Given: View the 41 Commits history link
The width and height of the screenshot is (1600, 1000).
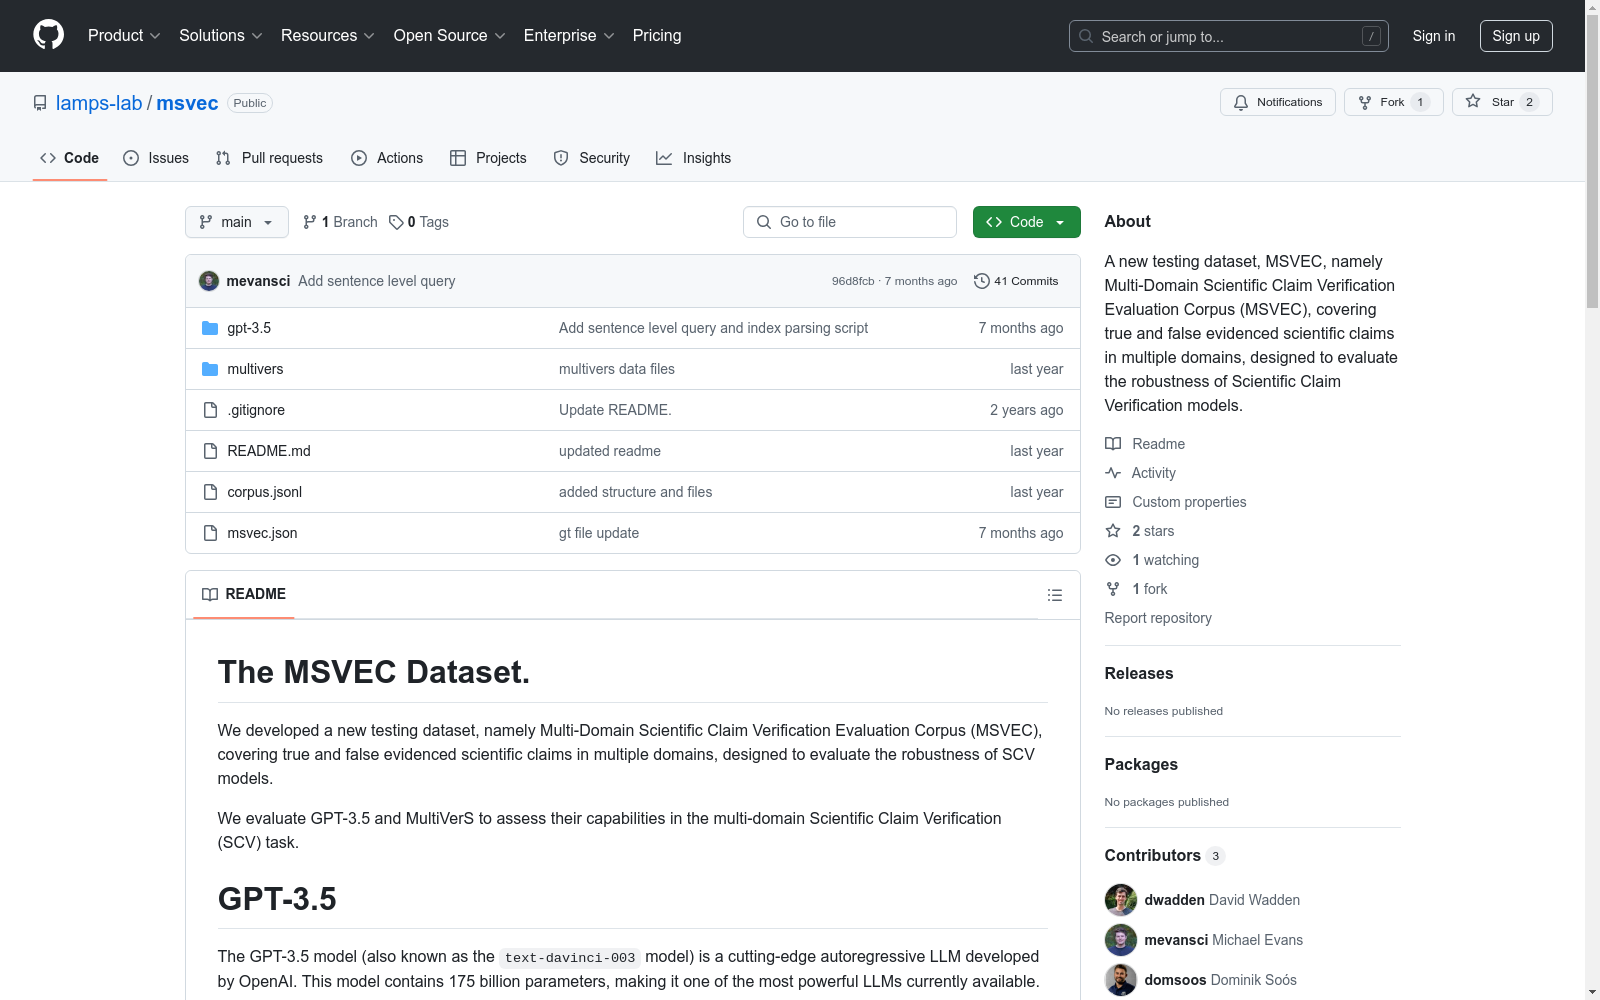Looking at the screenshot, I should click(1016, 281).
